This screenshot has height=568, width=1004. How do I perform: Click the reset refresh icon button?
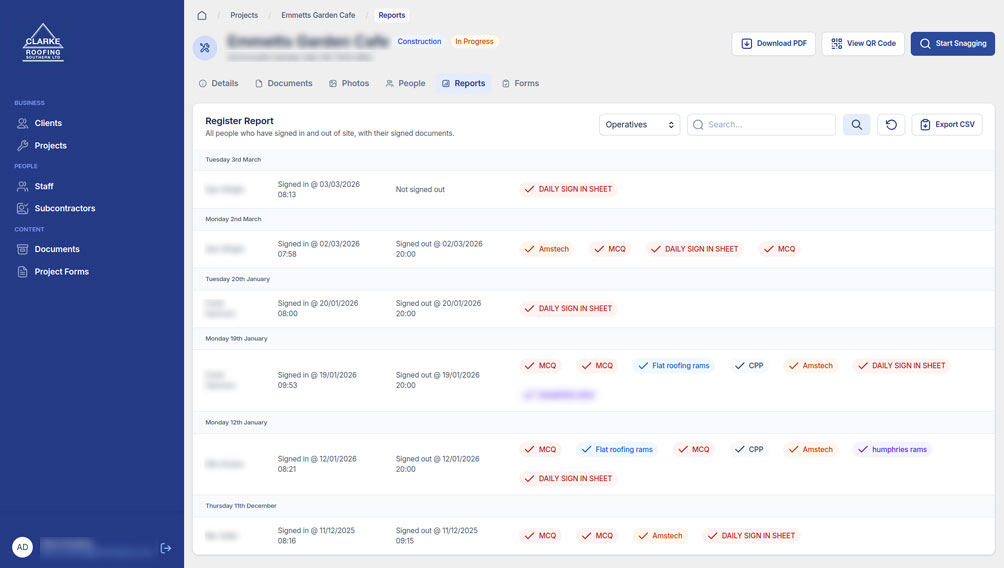[x=891, y=125]
